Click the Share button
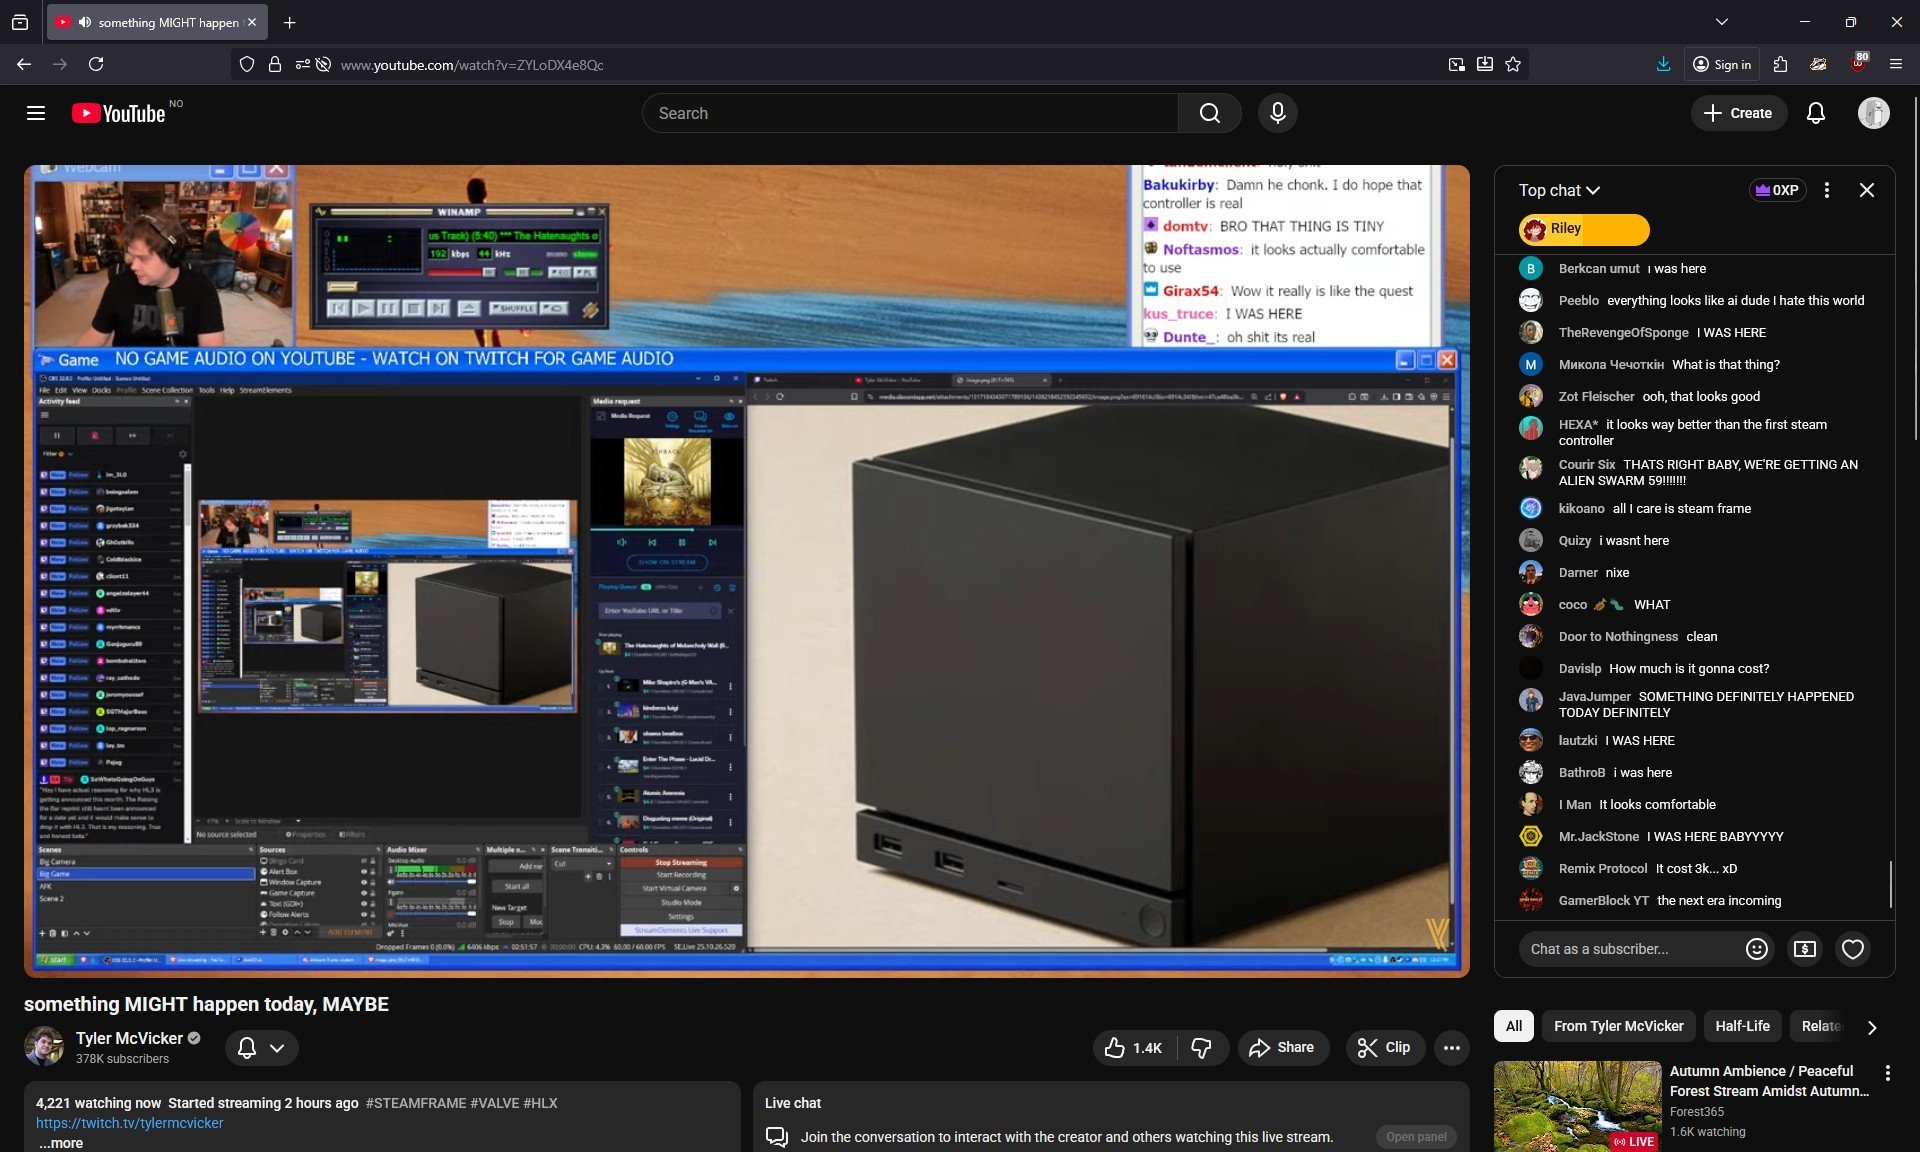 pyautogui.click(x=1282, y=1047)
